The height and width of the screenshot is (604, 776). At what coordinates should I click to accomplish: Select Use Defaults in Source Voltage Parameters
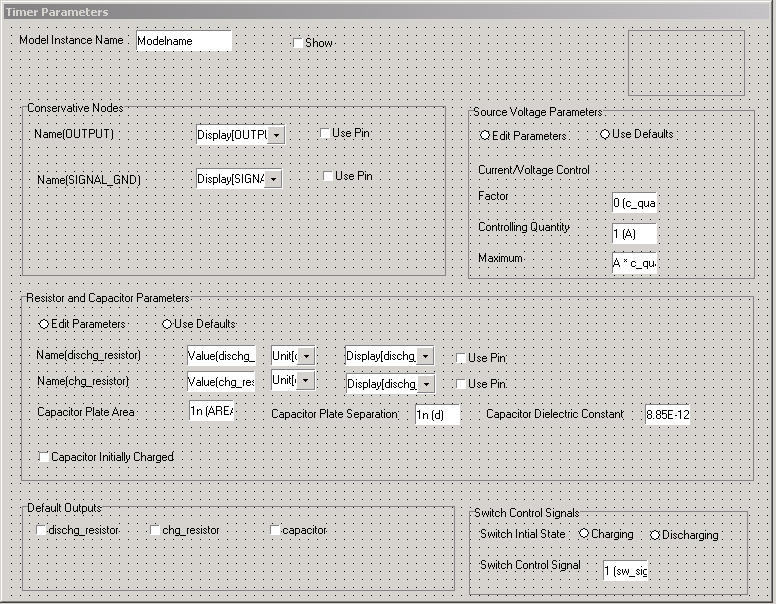605,134
